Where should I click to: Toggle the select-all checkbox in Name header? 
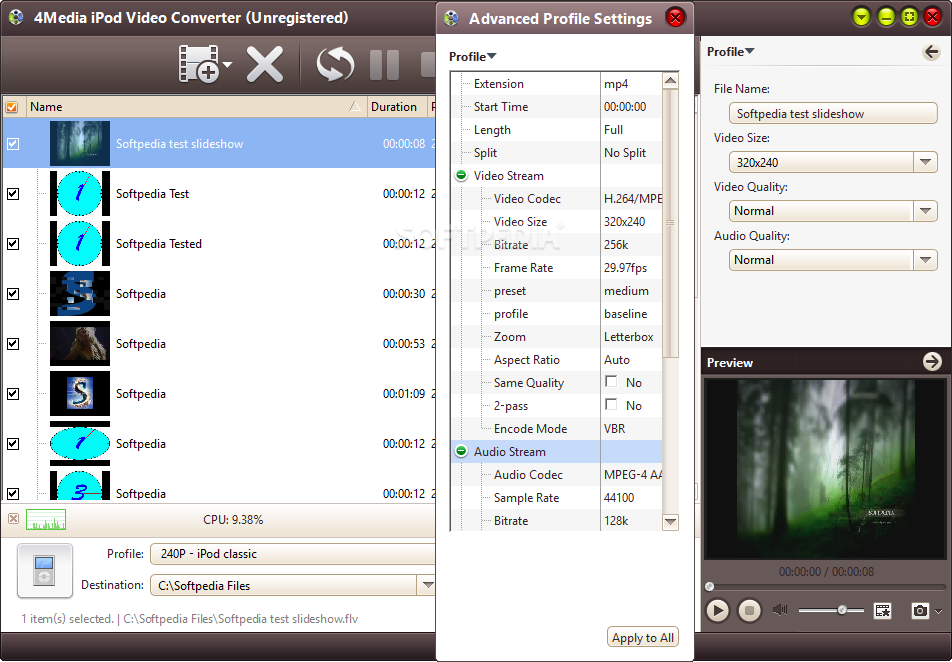(12, 107)
